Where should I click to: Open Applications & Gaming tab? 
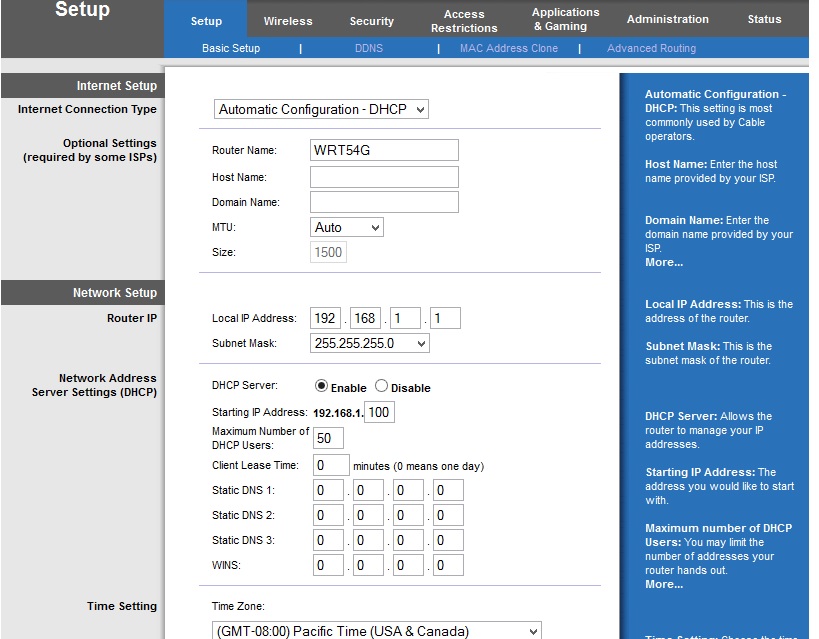[565, 19]
